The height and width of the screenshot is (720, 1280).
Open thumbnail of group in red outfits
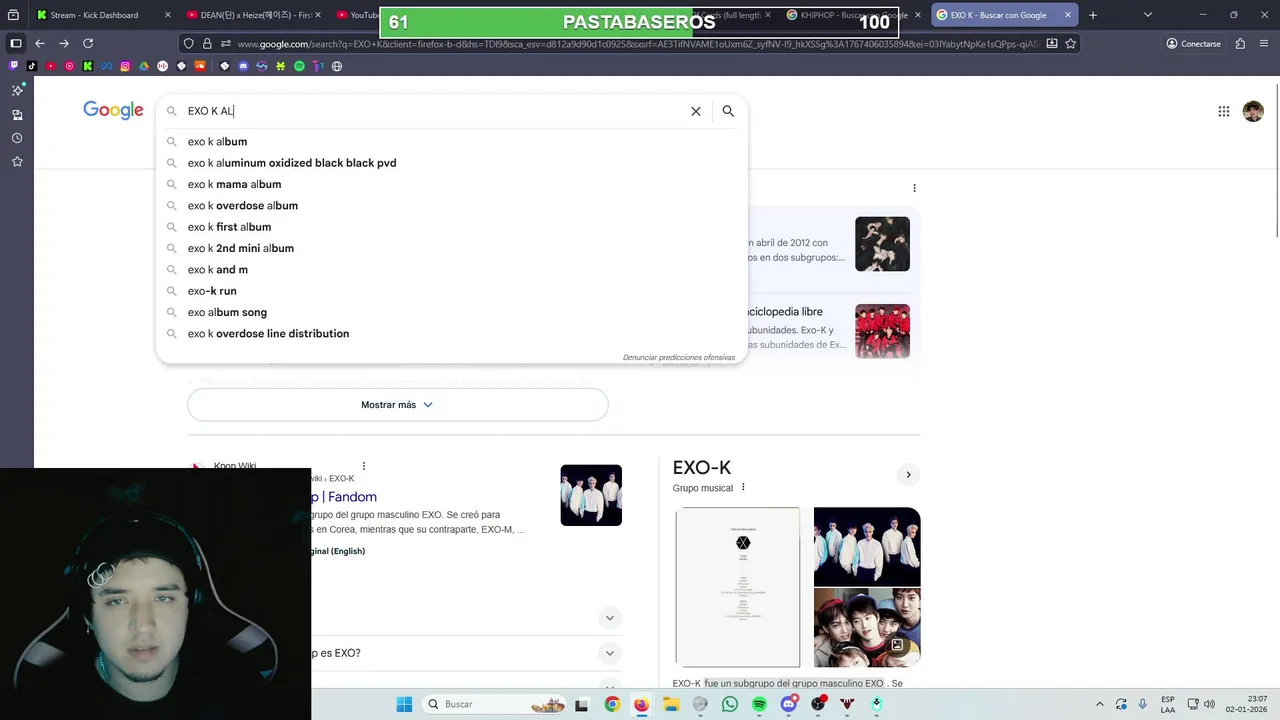pyautogui.click(x=882, y=331)
